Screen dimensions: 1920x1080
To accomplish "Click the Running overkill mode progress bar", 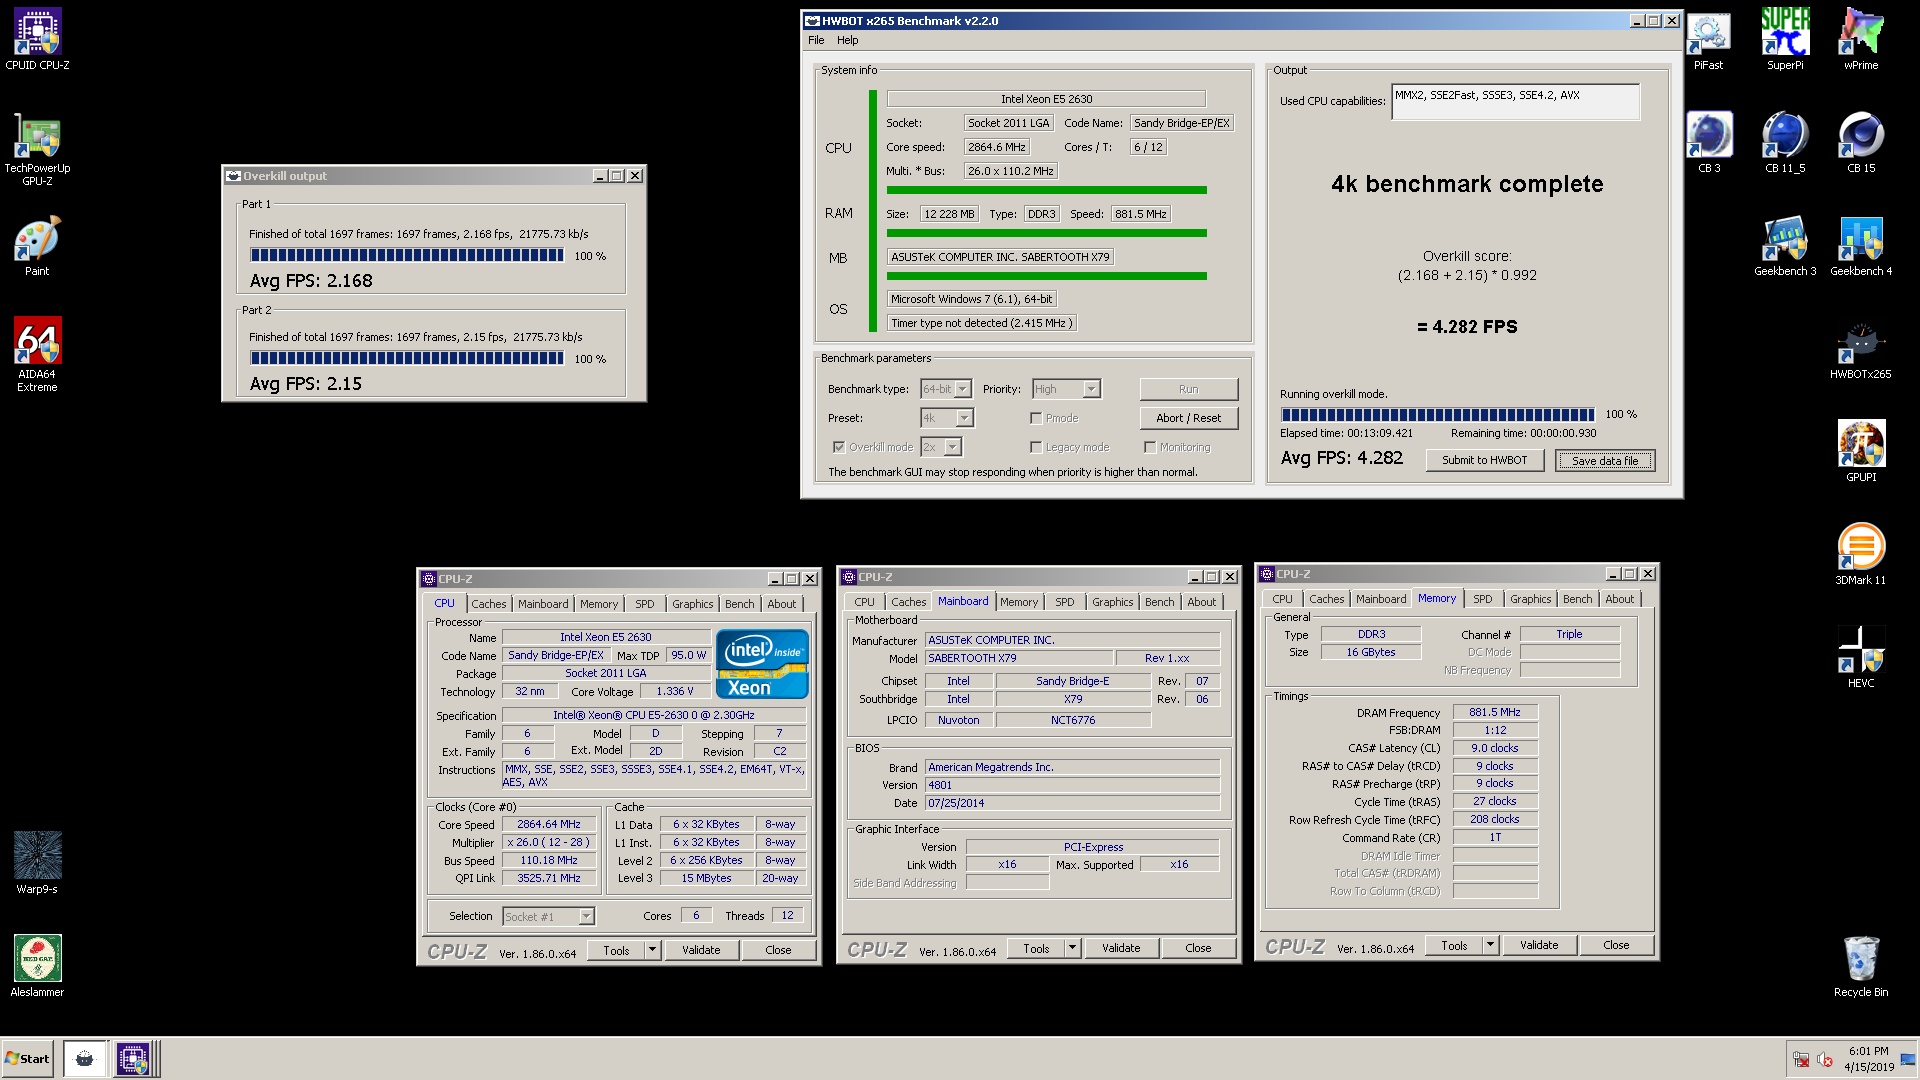I will [1438, 414].
